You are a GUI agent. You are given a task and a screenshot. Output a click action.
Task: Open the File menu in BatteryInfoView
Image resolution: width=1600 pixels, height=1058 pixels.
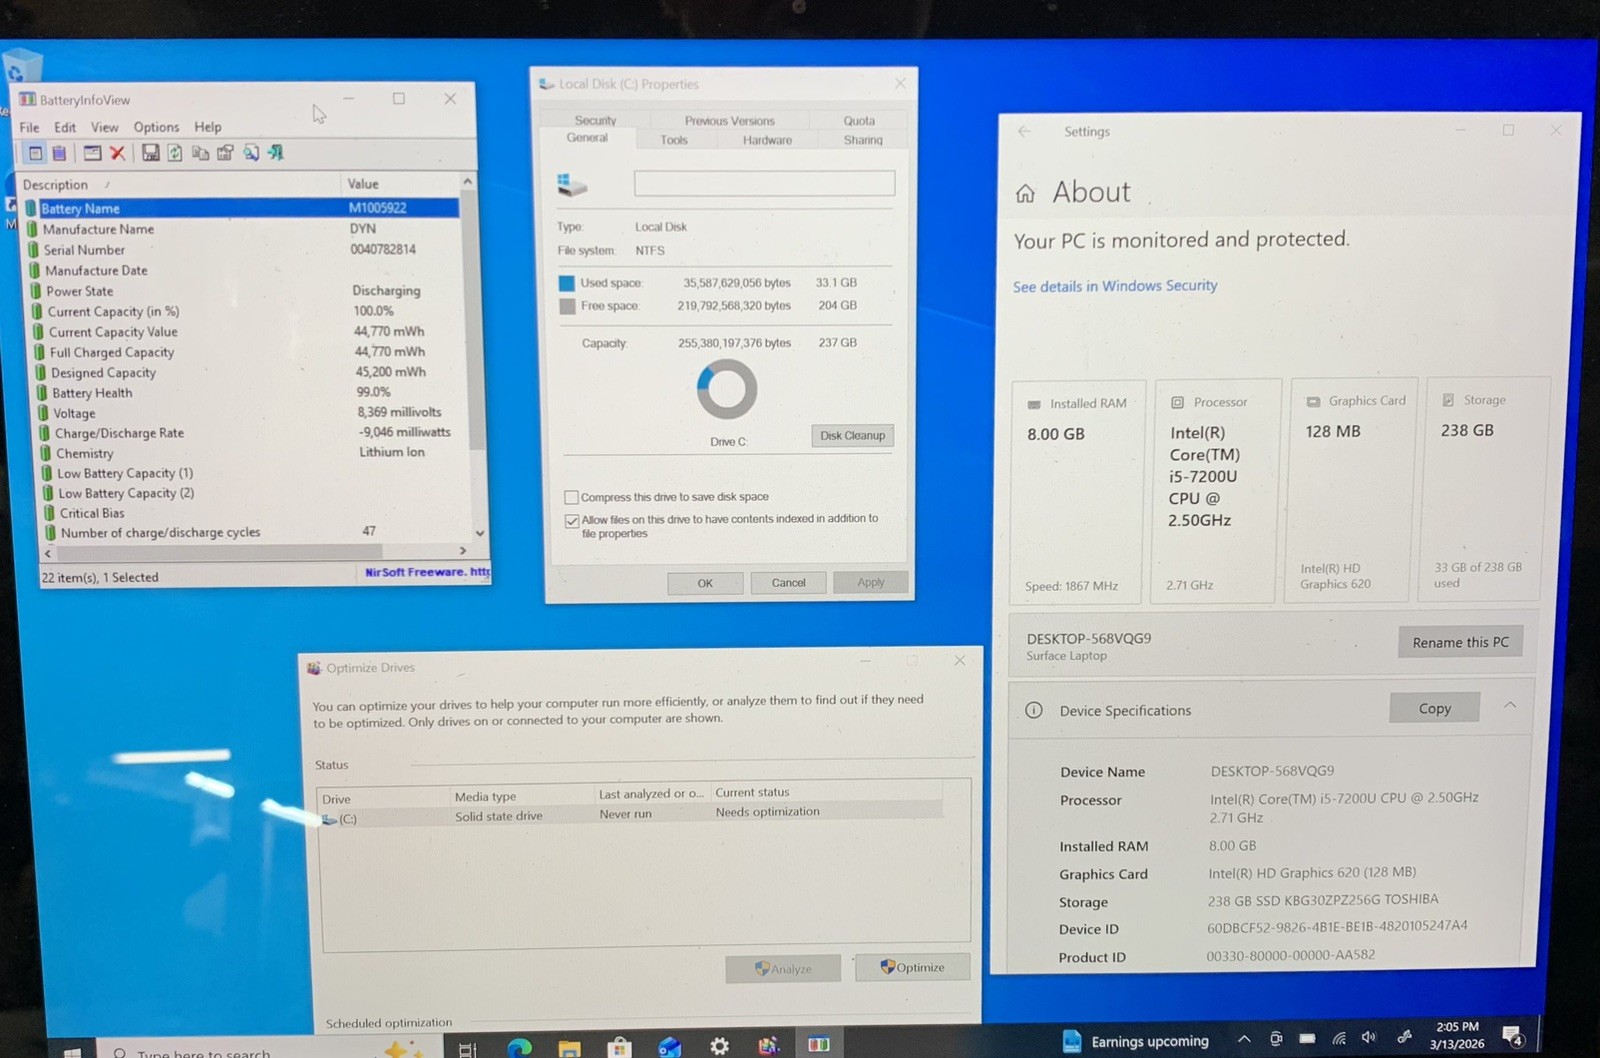click(30, 127)
